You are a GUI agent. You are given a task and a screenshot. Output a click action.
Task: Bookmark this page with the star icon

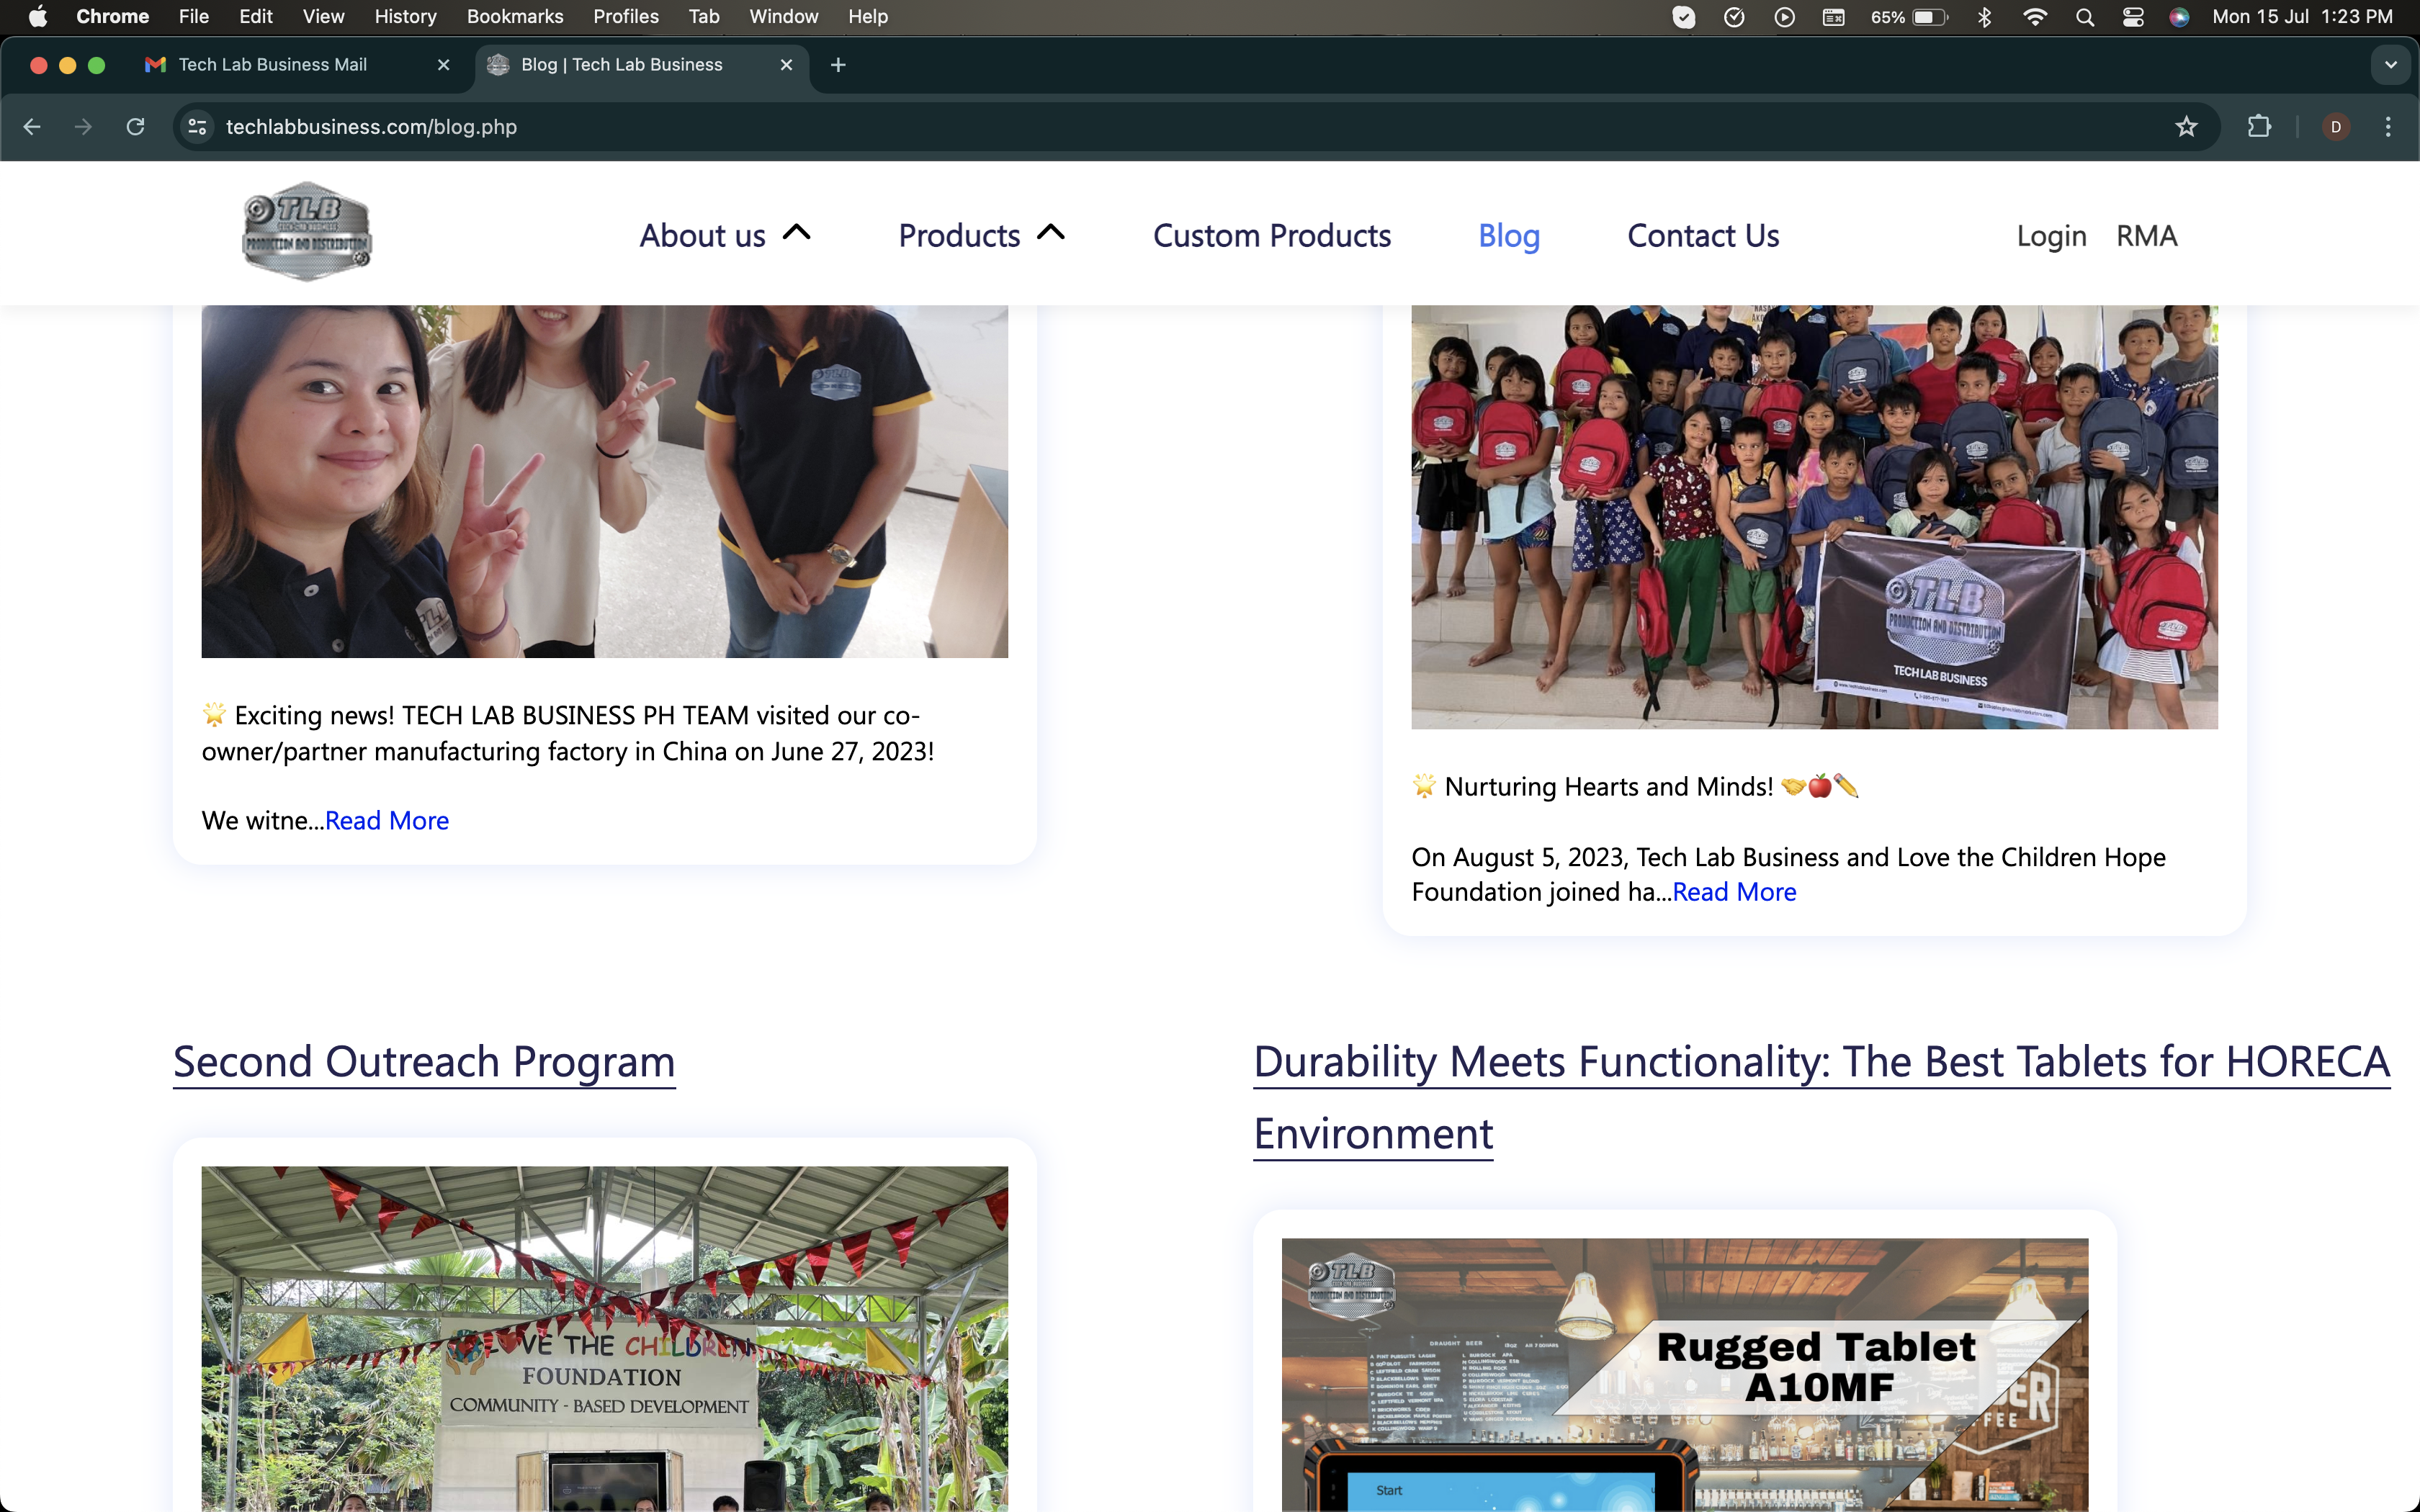tap(2186, 127)
